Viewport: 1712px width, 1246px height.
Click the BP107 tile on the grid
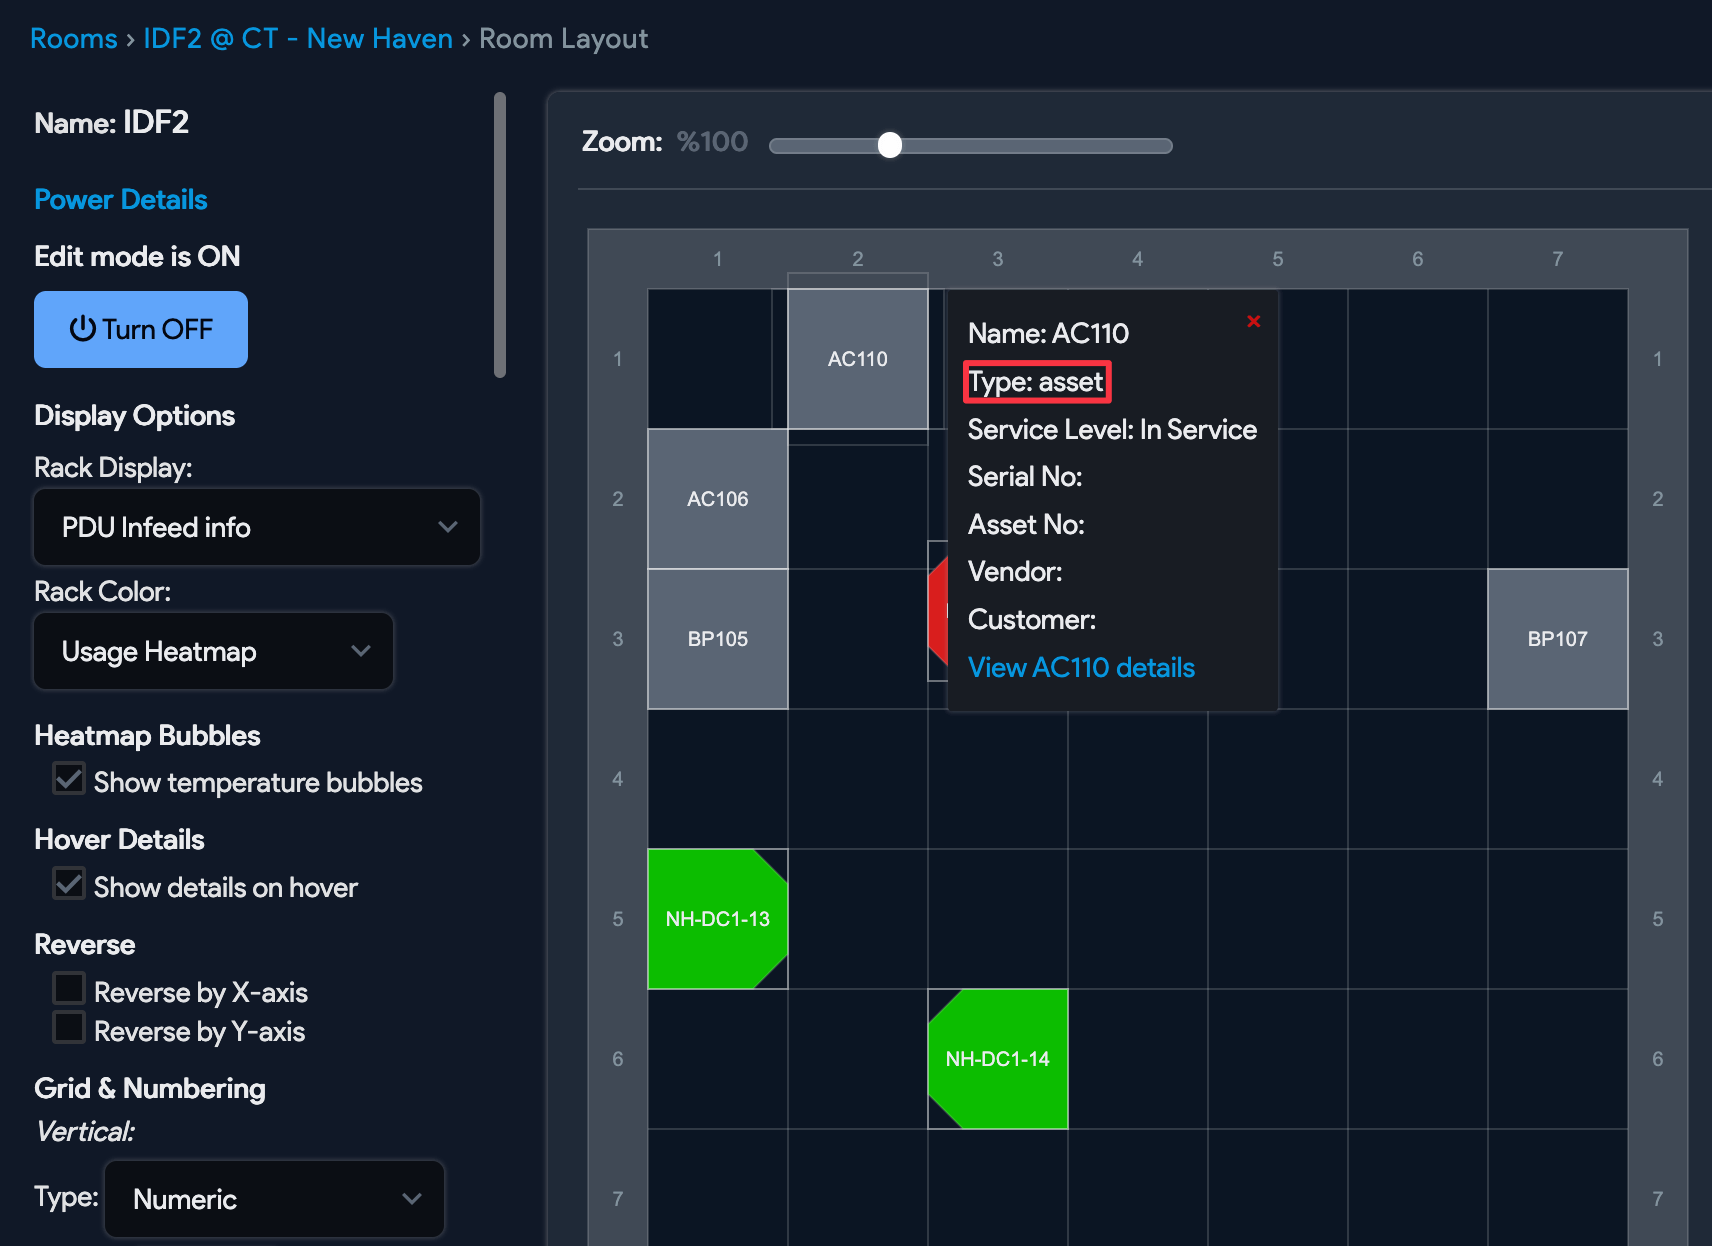tap(1557, 639)
